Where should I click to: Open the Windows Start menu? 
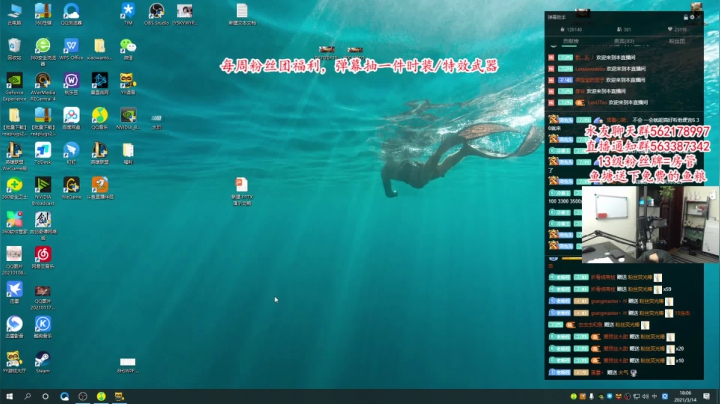click(x=9, y=396)
